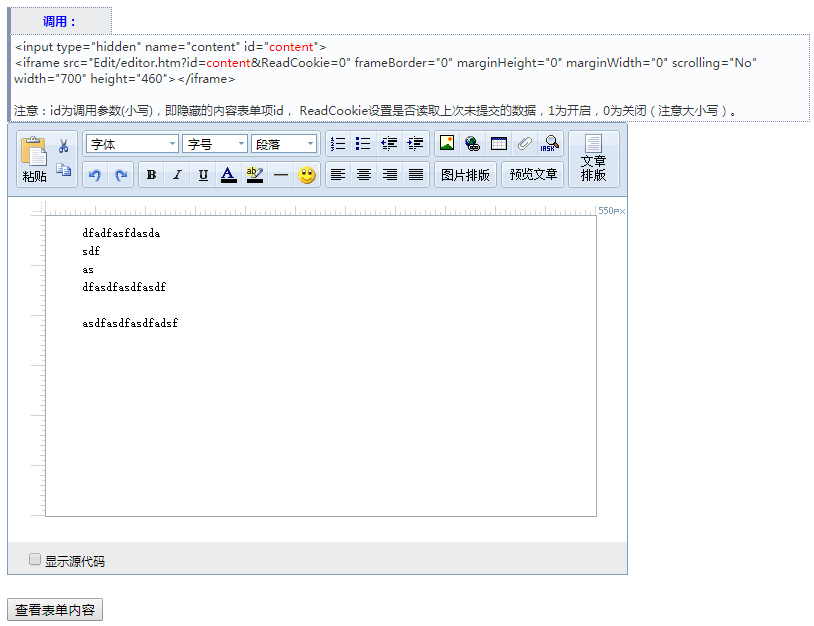Screen dimensions: 814x626
Task: Justify the text alignment
Action: tap(416, 175)
